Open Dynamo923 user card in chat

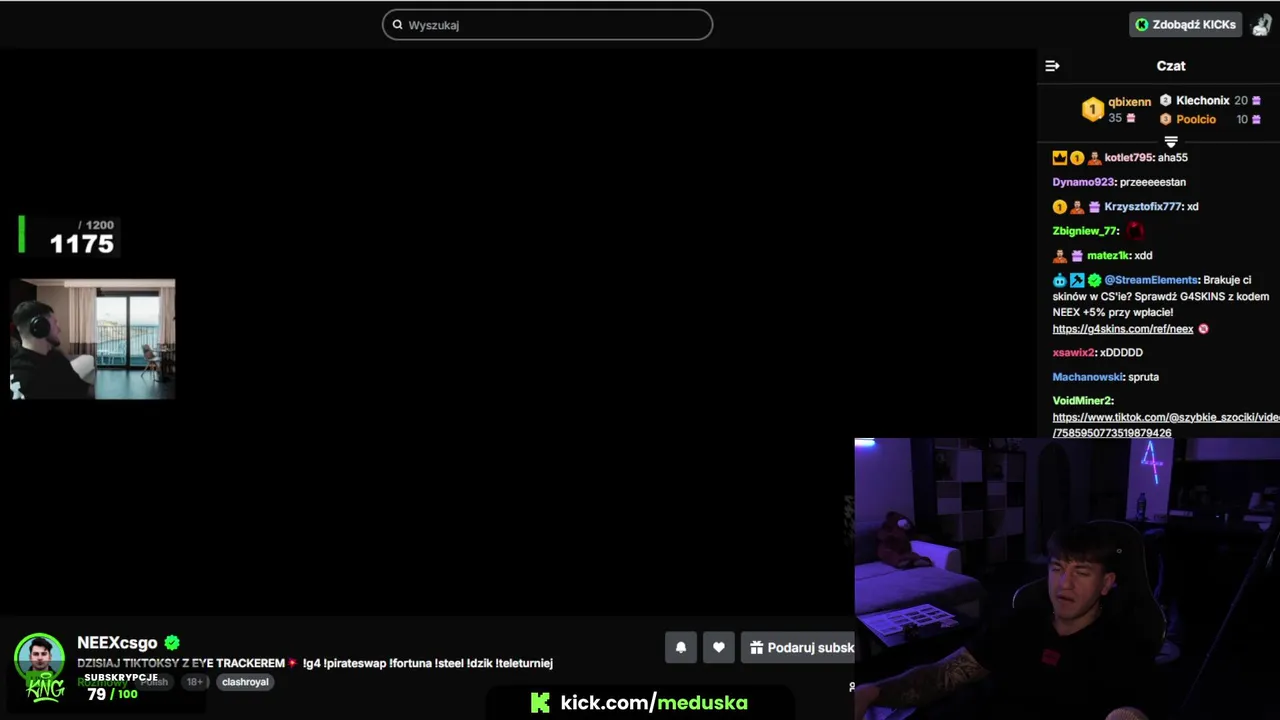point(1083,182)
